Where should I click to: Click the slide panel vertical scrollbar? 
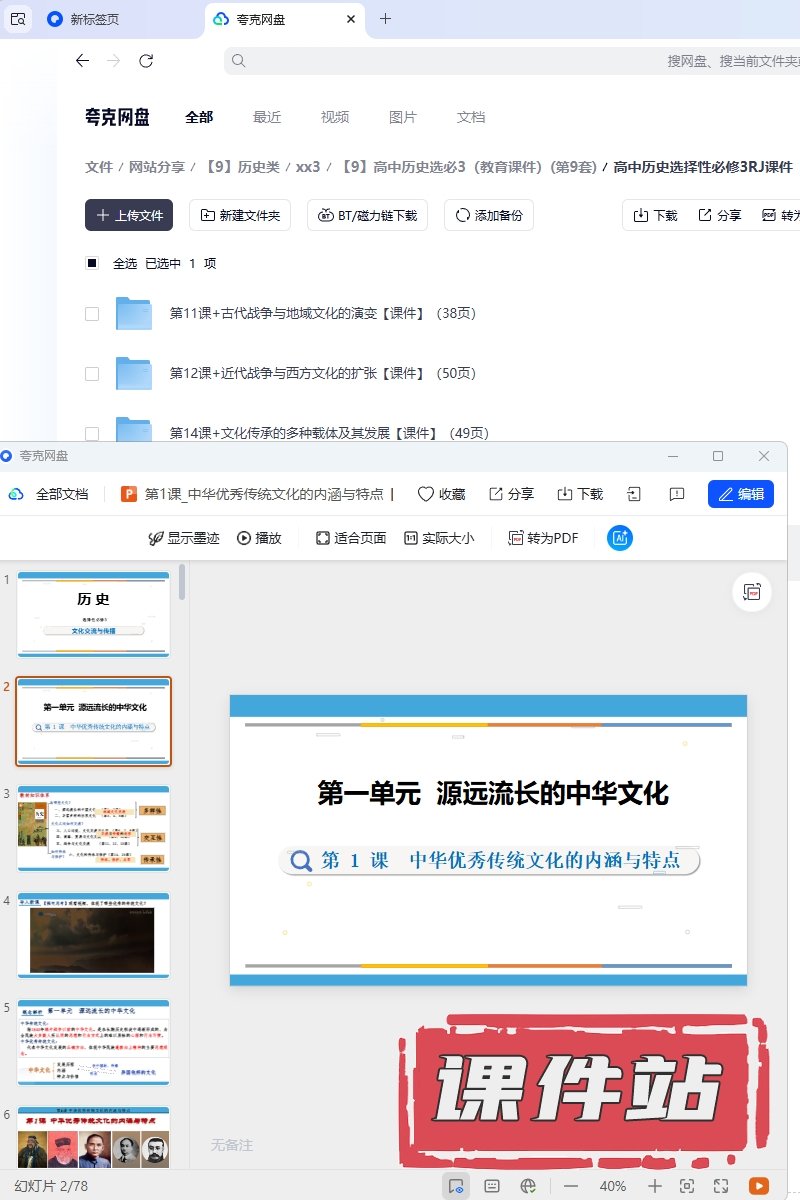coord(182,583)
